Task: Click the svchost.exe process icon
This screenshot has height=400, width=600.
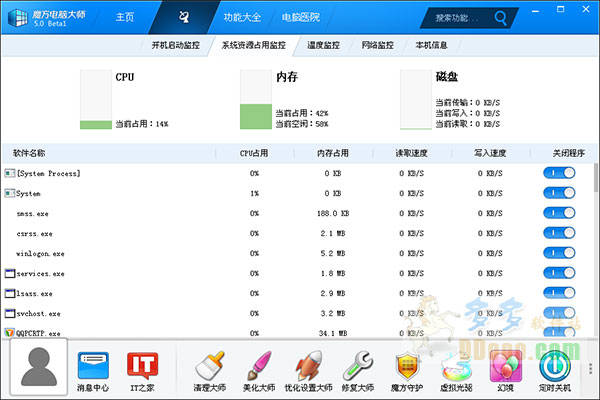Action: (10, 313)
